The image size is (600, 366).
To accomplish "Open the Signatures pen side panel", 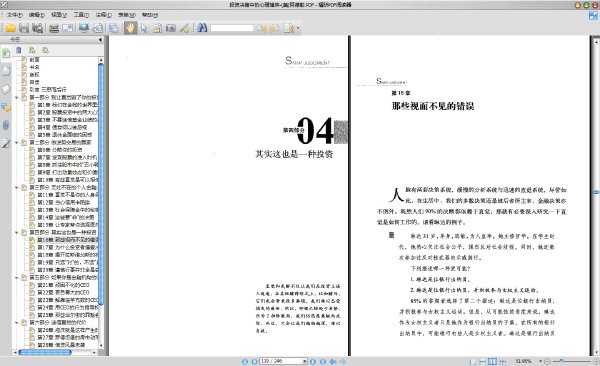I will click(6, 143).
